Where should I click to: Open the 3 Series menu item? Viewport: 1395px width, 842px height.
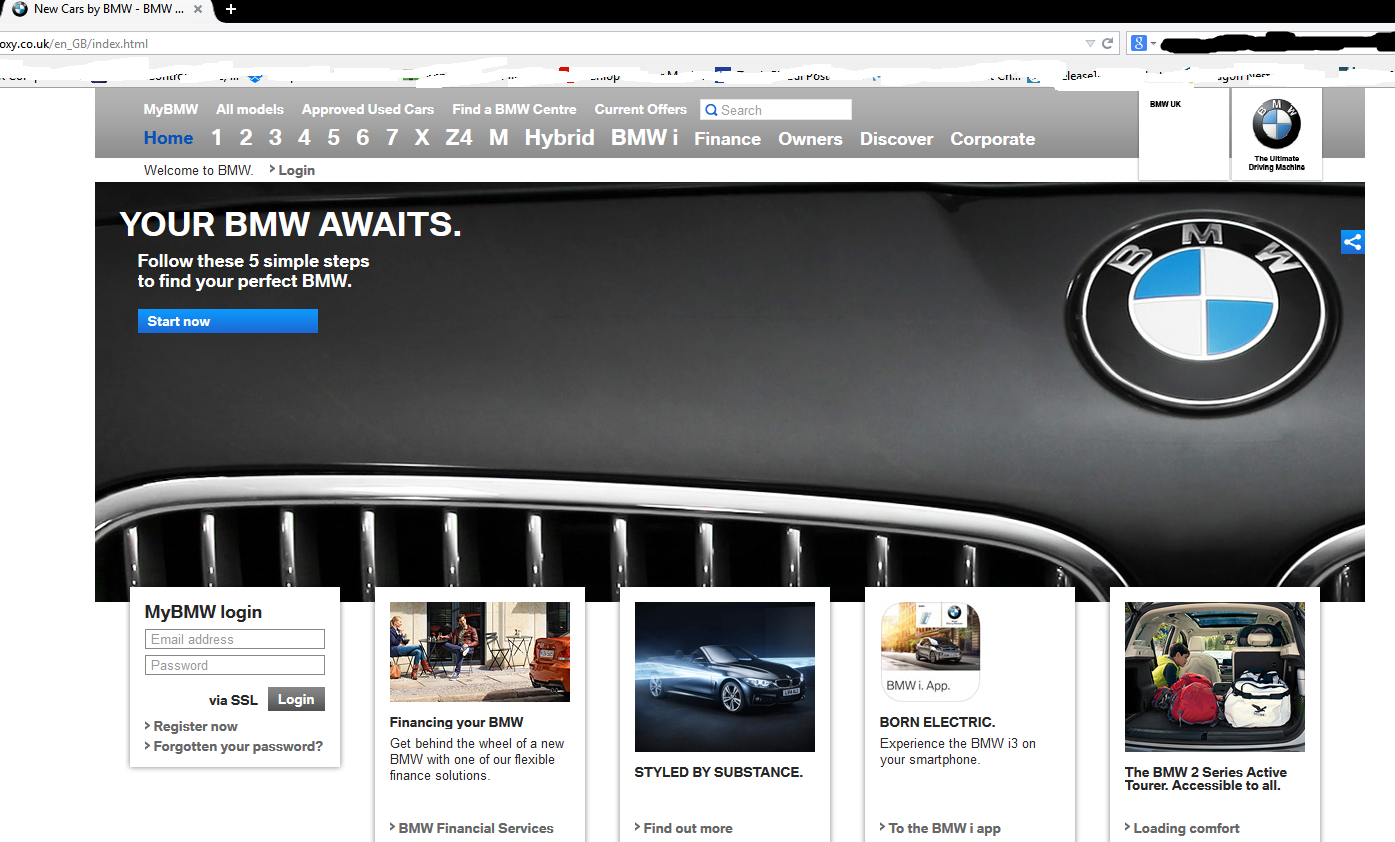tap(275, 138)
